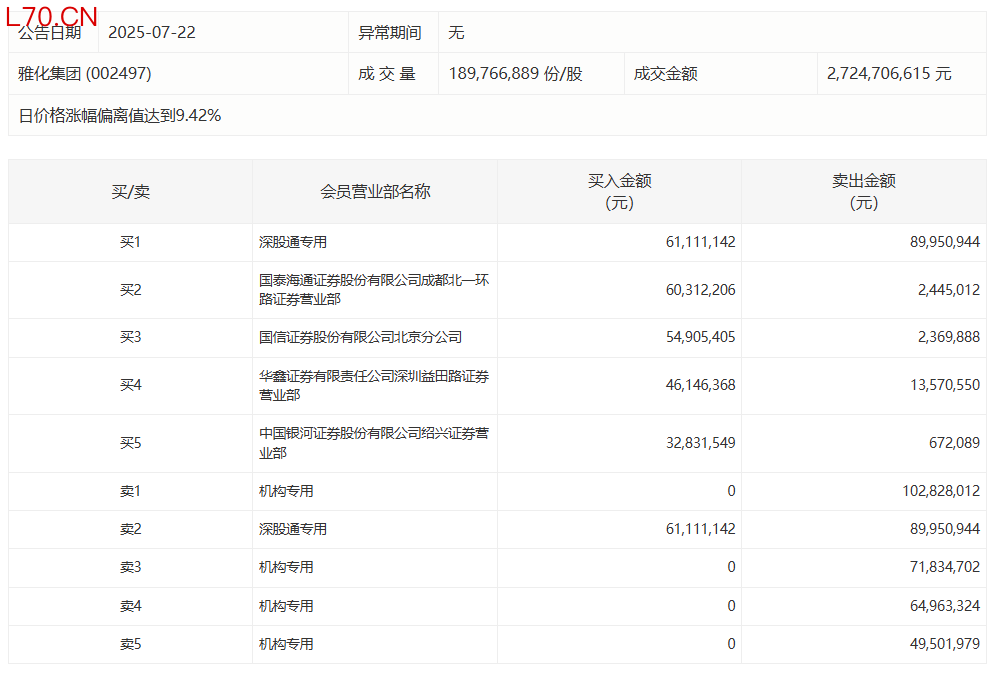This screenshot has height=680, width=998.
Task: Select the 2025-07-22 announcement date
Action: coord(151,33)
